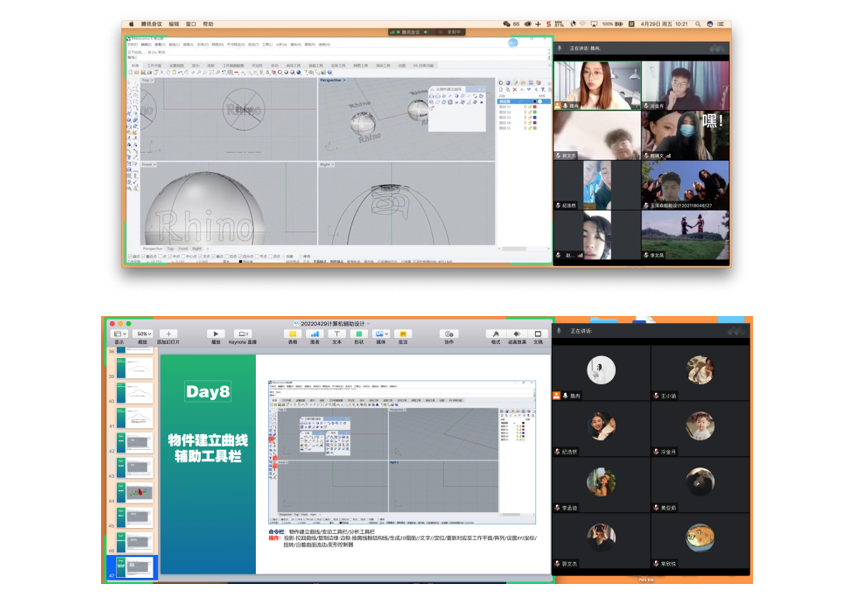Insert a table with 表格 icon

292,334
